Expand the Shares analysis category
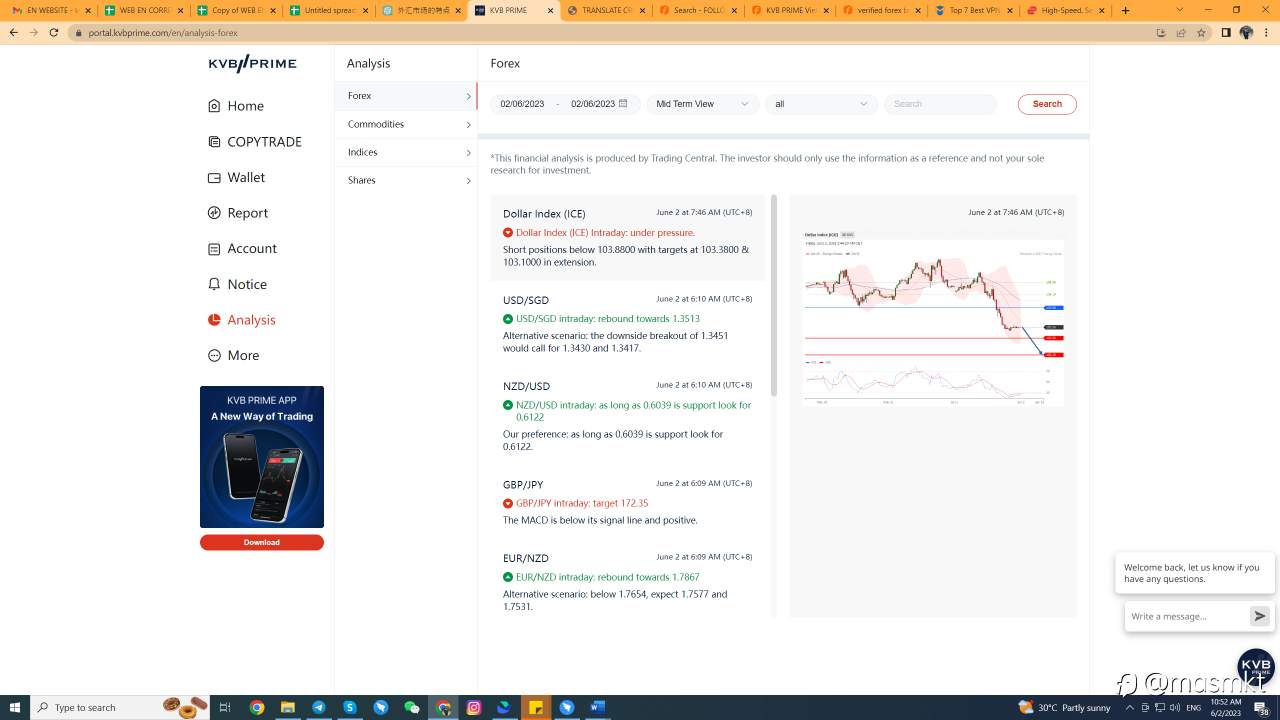The width and height of the screenshot is (1280, 720). (x=406, y=180)
